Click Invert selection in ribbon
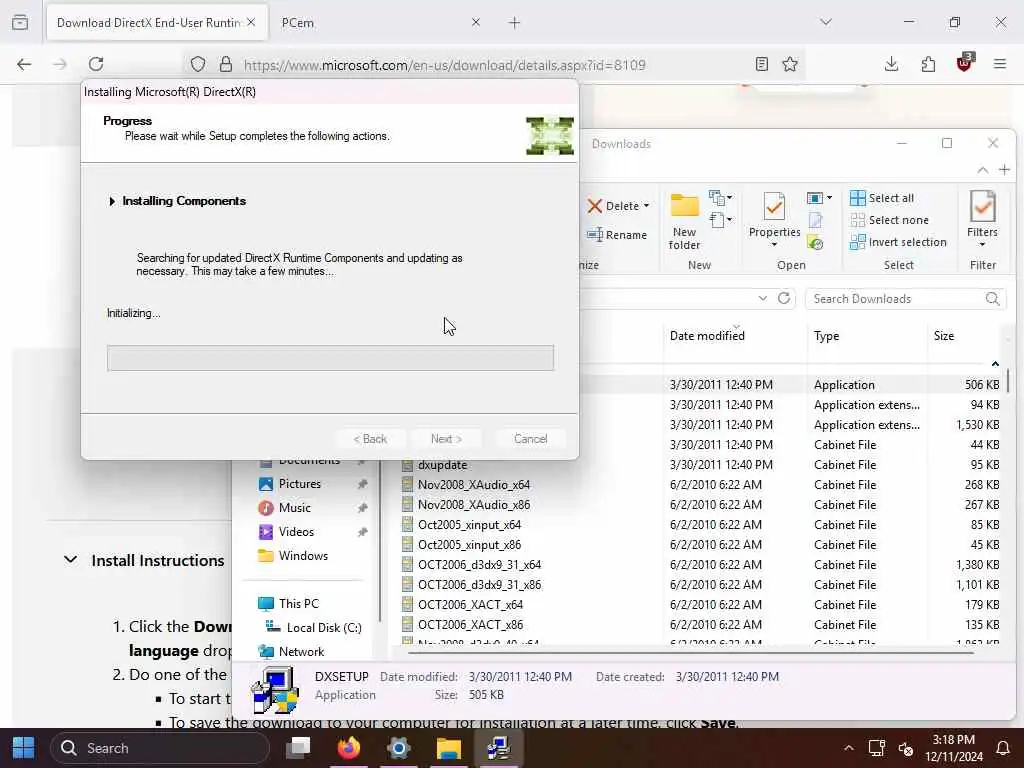 (x=898, y=242)
